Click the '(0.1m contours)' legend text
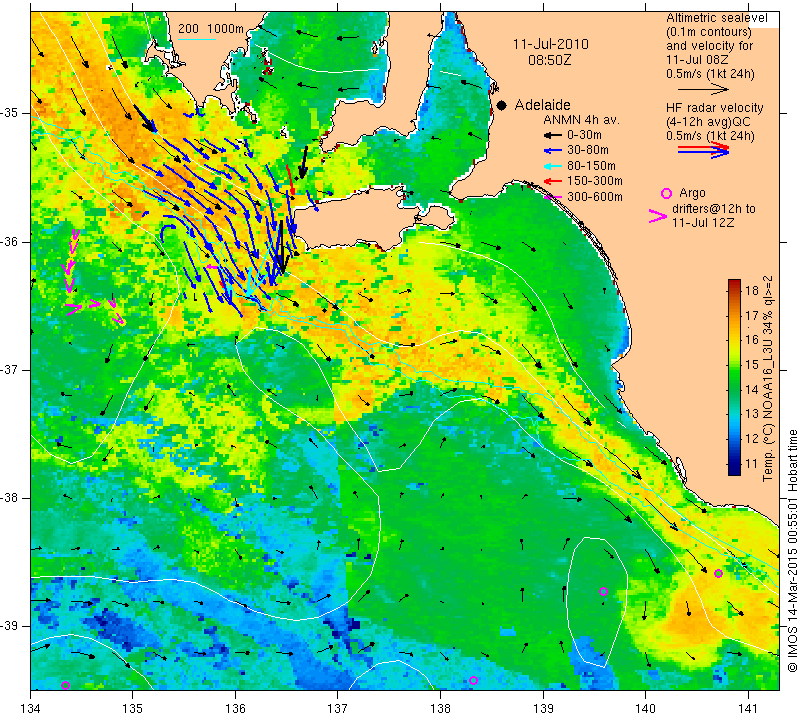This screenshot has width=800, height=720. tap(709, 32)
